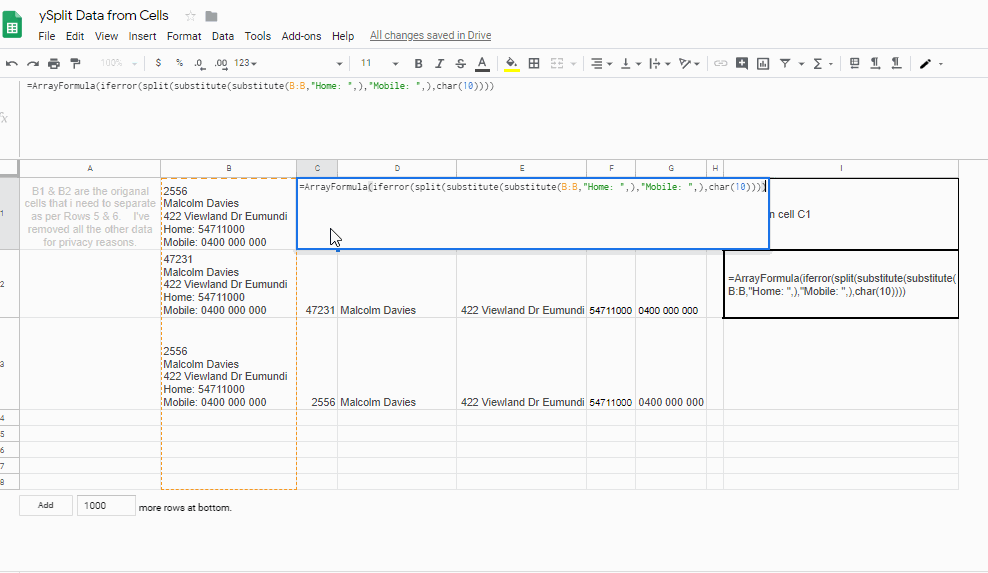The image size is (988, 573).
Task: Open the Tools menu
Action: [x=258, y=36]
